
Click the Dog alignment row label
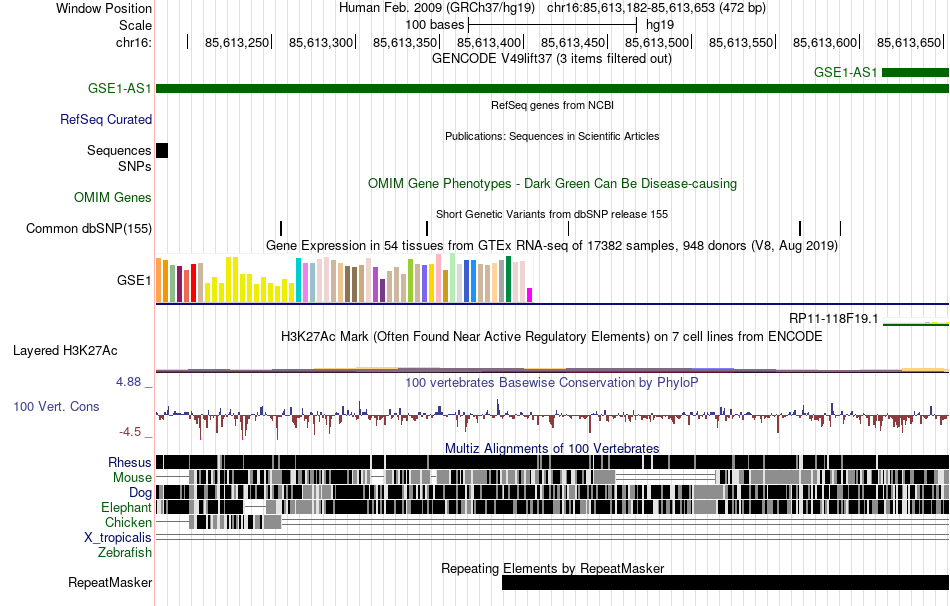(140, 493)
